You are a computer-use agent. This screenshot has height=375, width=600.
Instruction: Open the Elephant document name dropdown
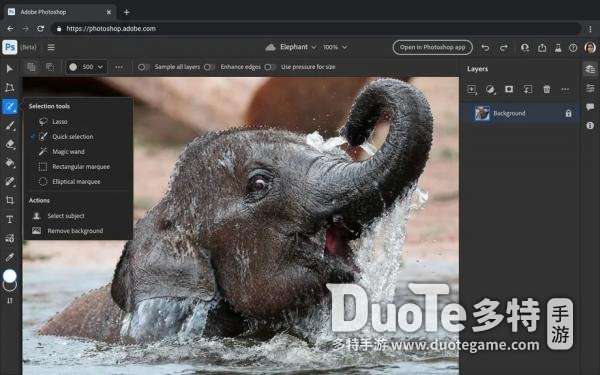point(298,47)
